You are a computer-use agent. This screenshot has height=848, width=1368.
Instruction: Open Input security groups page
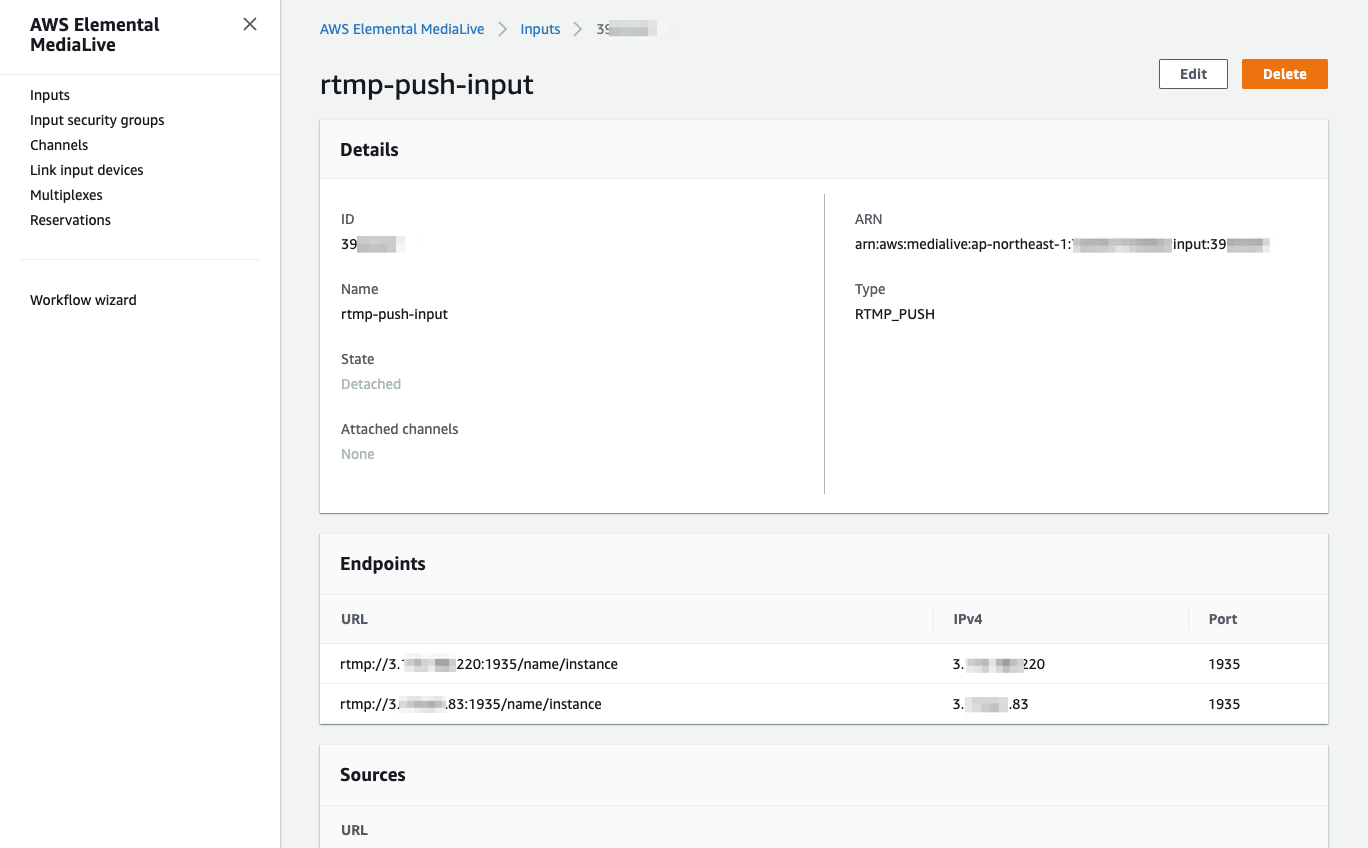pos(97,120)
